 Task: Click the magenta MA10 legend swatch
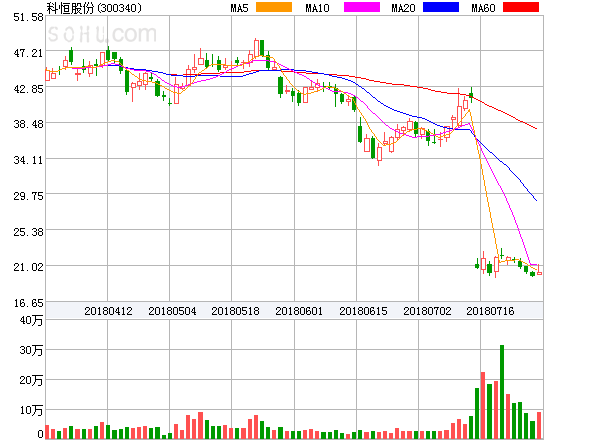362,7
